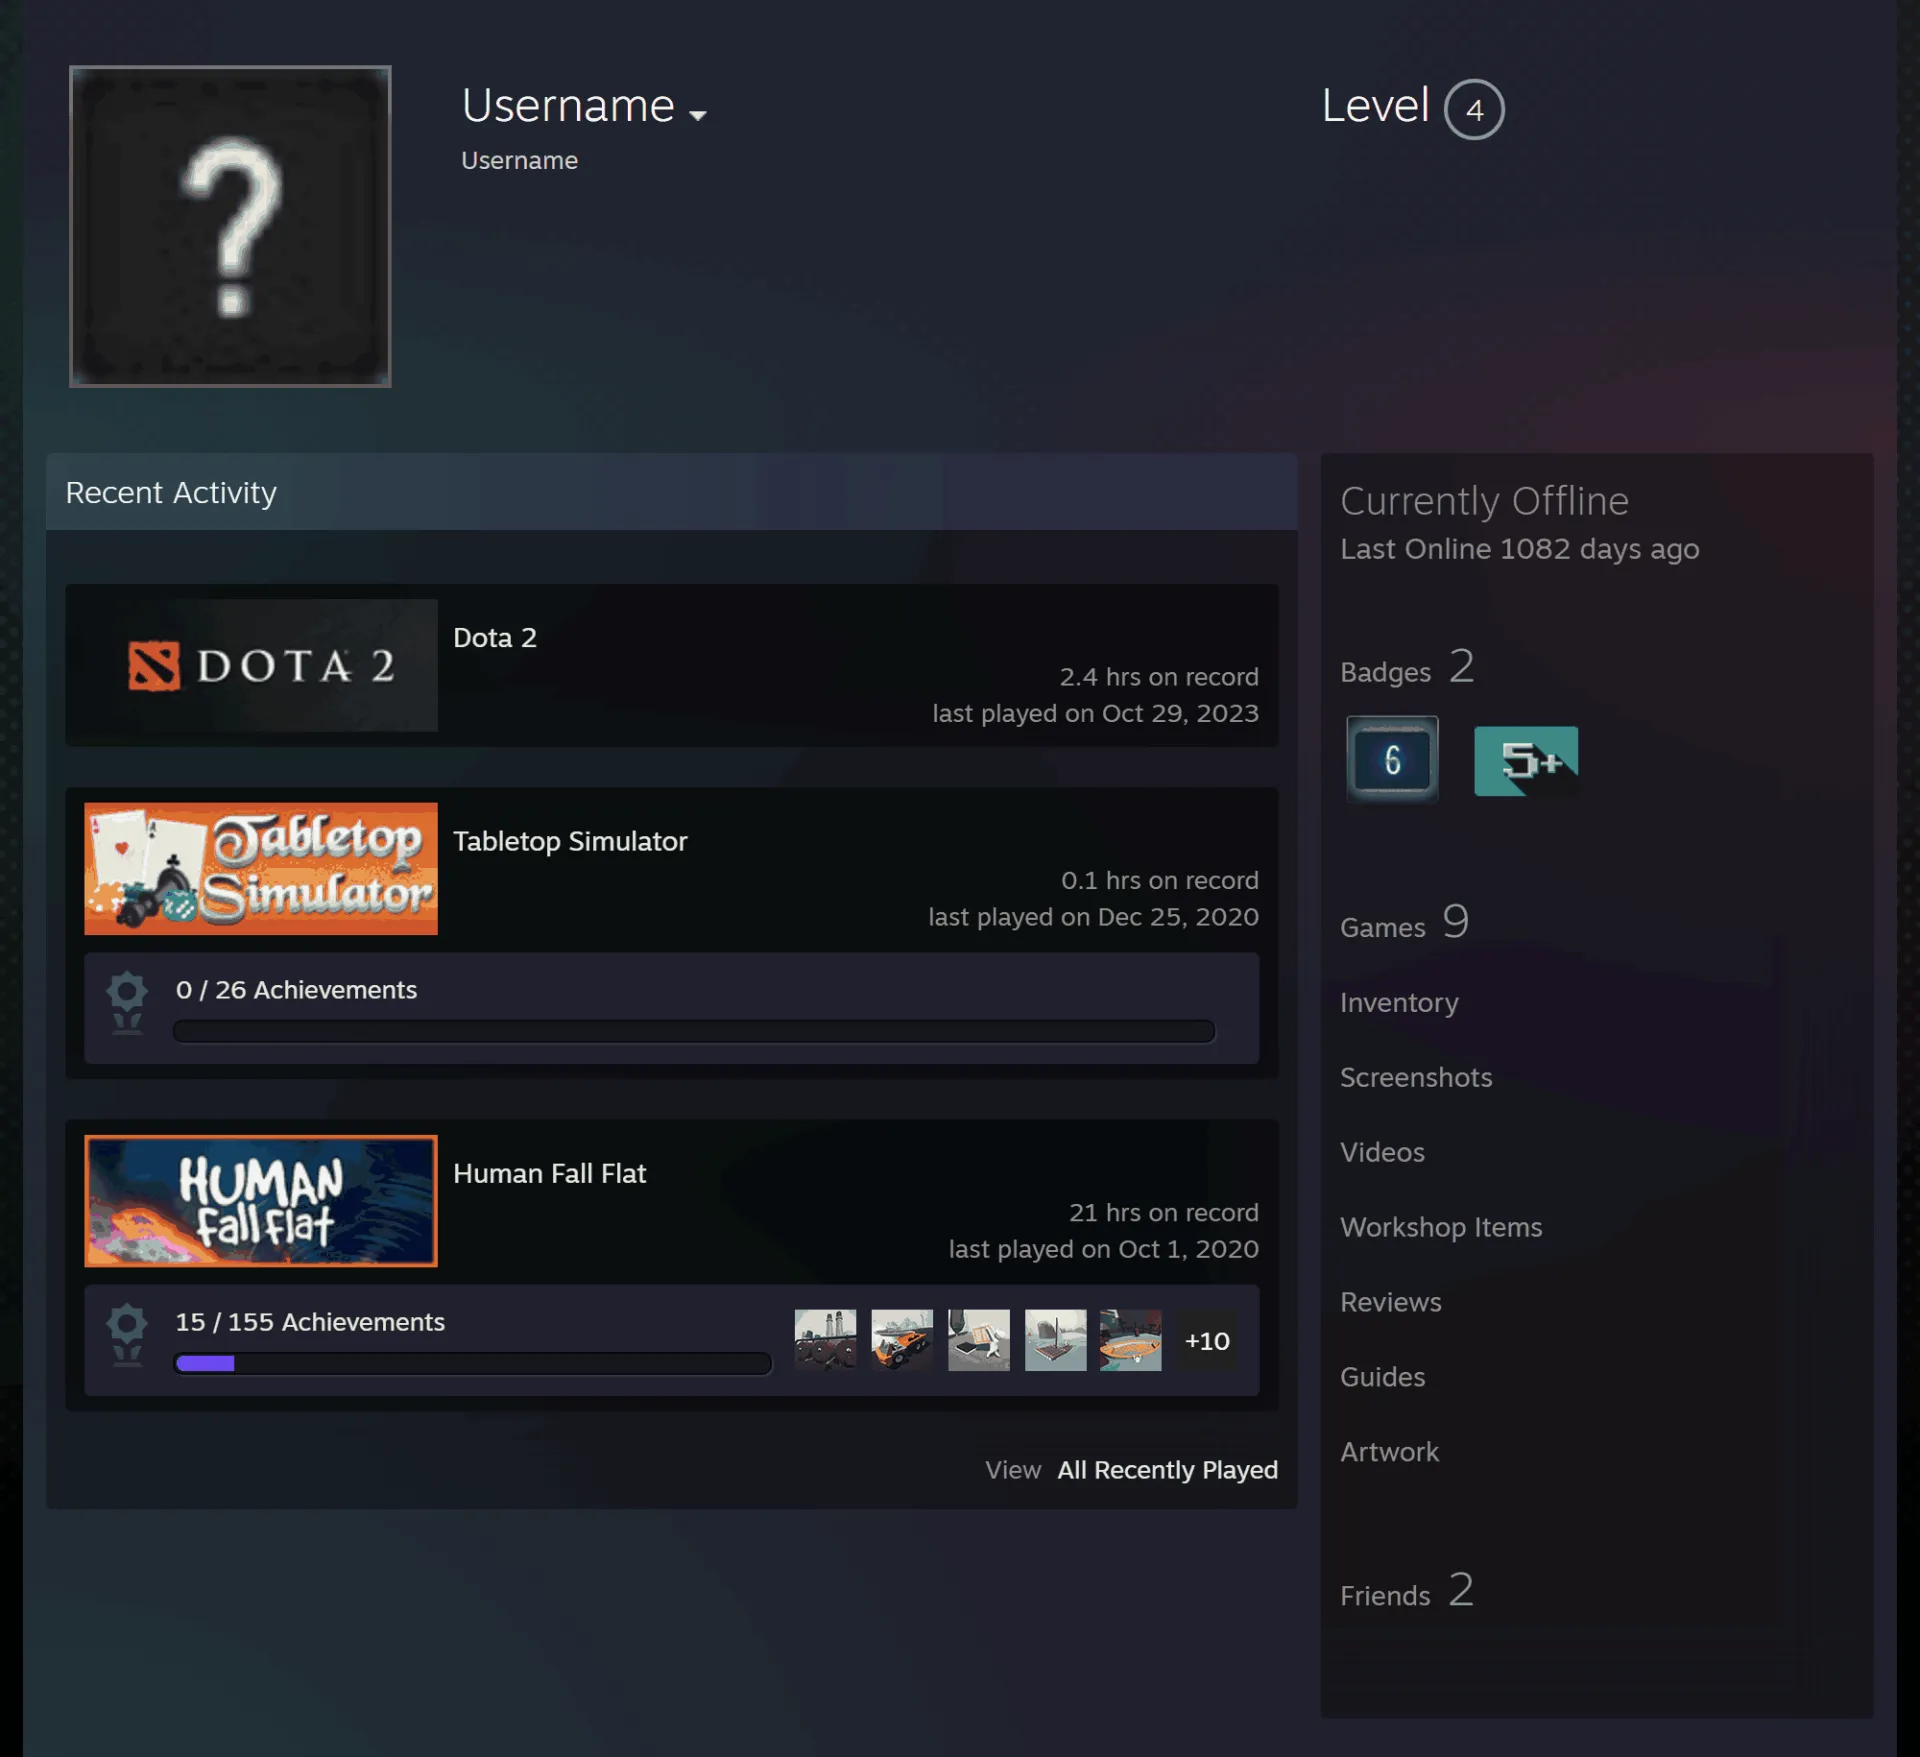The height and width of the screenshot is (1757, 1920).
Task: Expand the Username dropdown arrow
Action: pyautogui.click(x=698, y=115)
